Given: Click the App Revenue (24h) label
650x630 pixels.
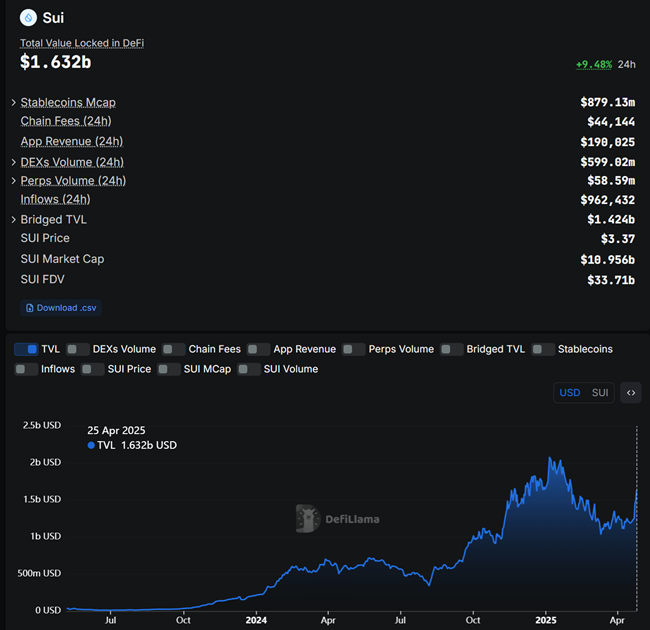Looking at the screenshot, I should pos(72,141).
